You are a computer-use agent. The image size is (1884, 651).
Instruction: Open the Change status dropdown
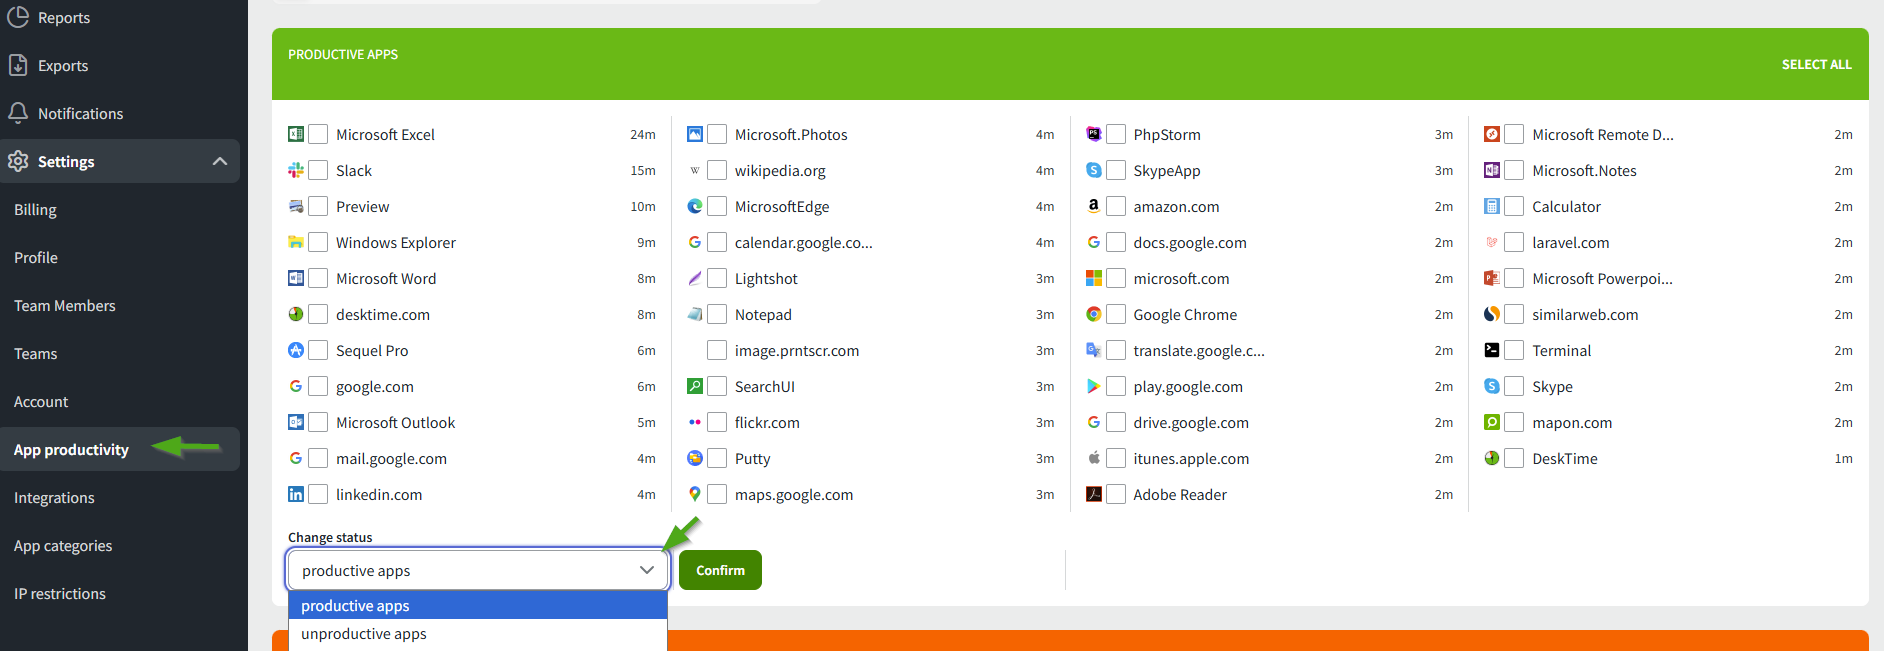click(x=478, y=570)
